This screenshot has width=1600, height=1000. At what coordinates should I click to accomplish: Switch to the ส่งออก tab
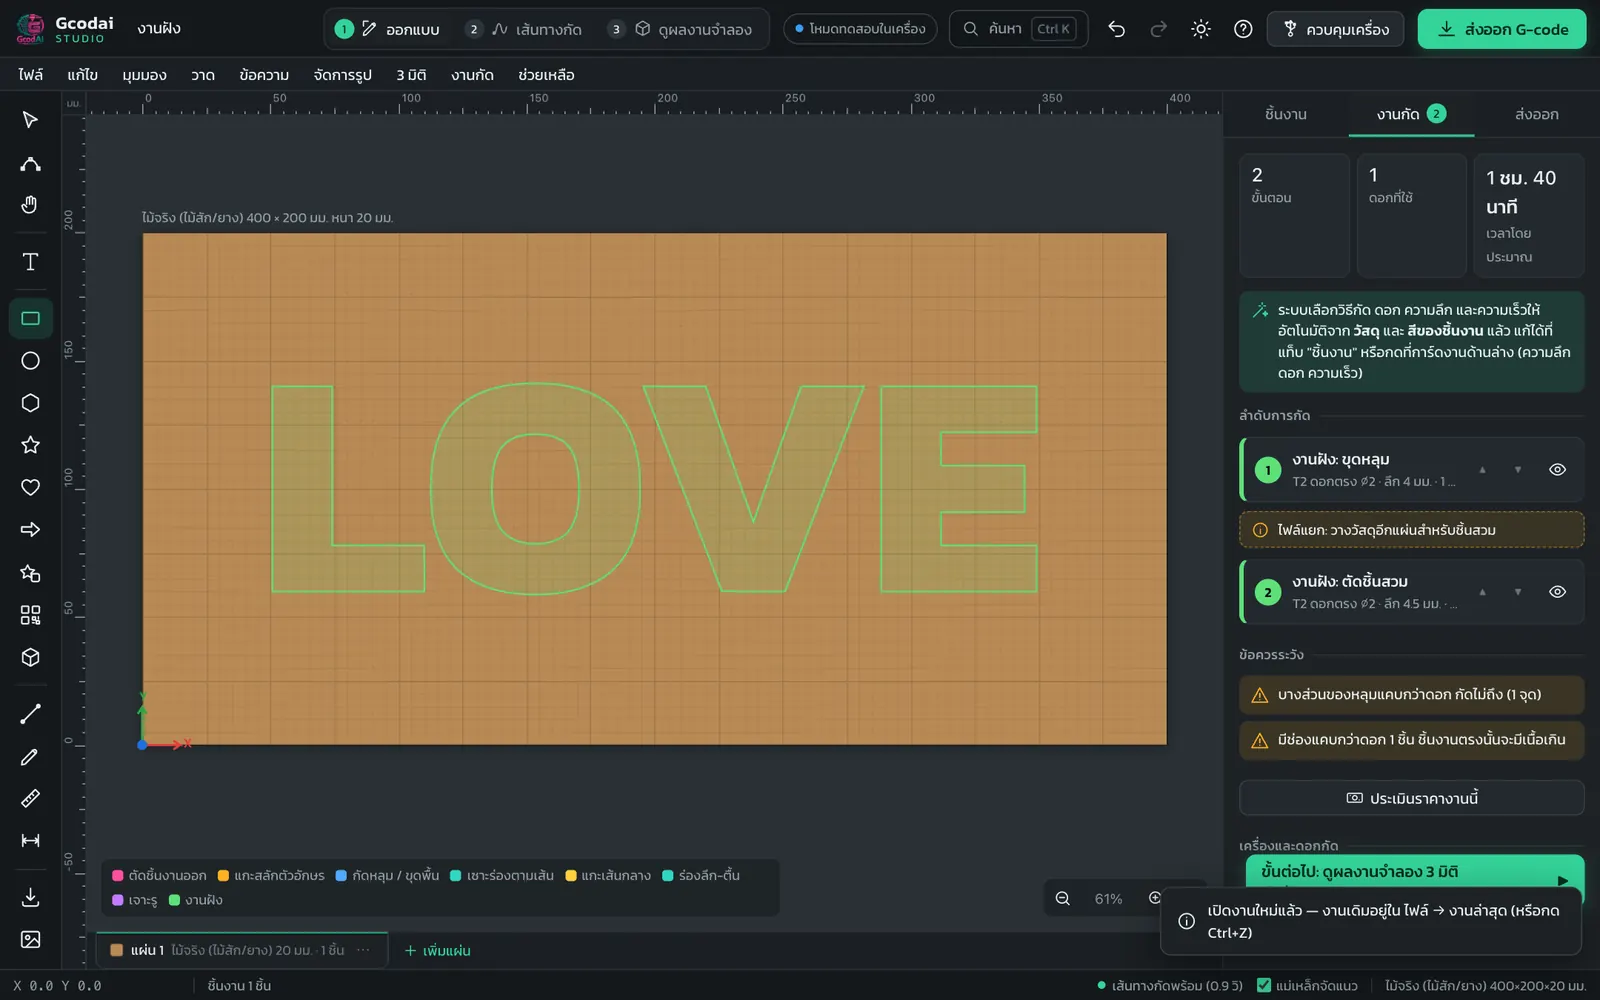1536,114
